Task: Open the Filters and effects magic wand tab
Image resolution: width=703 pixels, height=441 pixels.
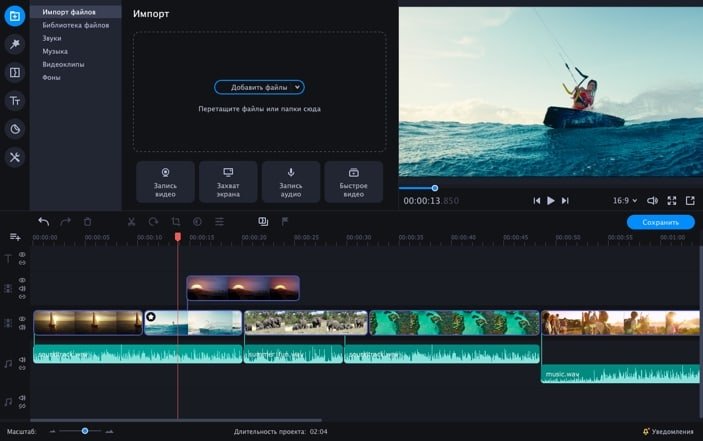Action: (15, 44)
